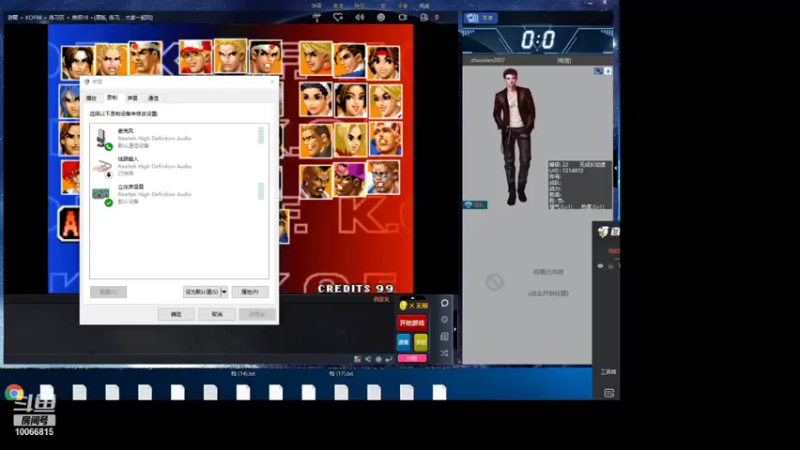Open the desktop file labeled (14).txt

tap(243, 374)
